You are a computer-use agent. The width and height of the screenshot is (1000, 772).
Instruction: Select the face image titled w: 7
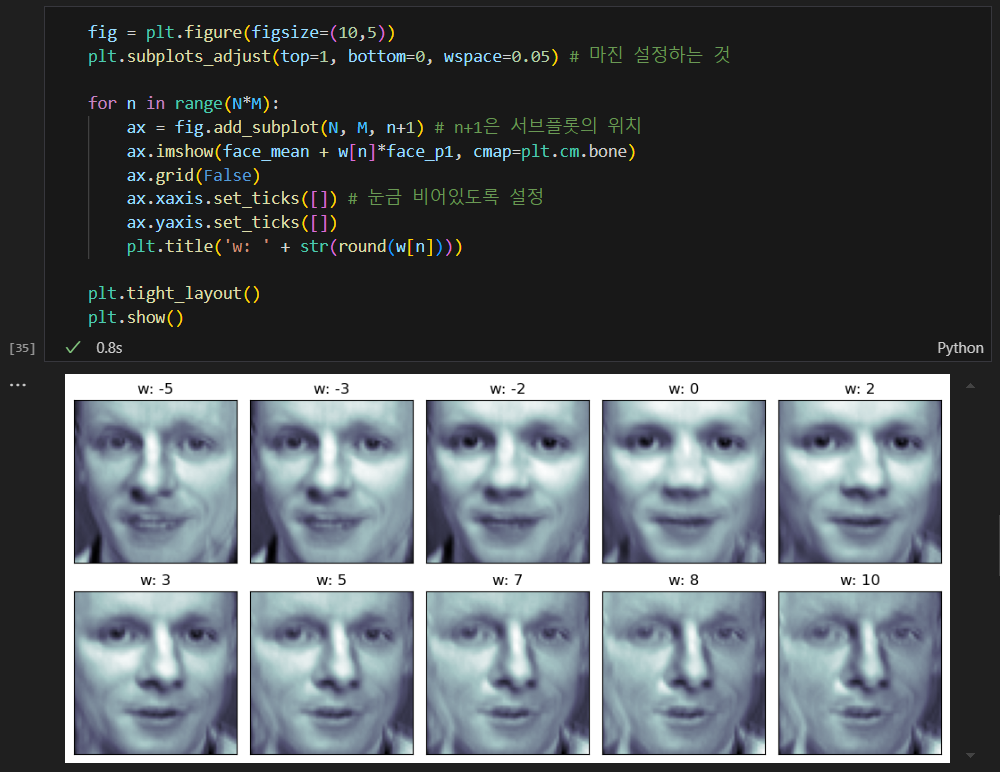tap(508, 672)
